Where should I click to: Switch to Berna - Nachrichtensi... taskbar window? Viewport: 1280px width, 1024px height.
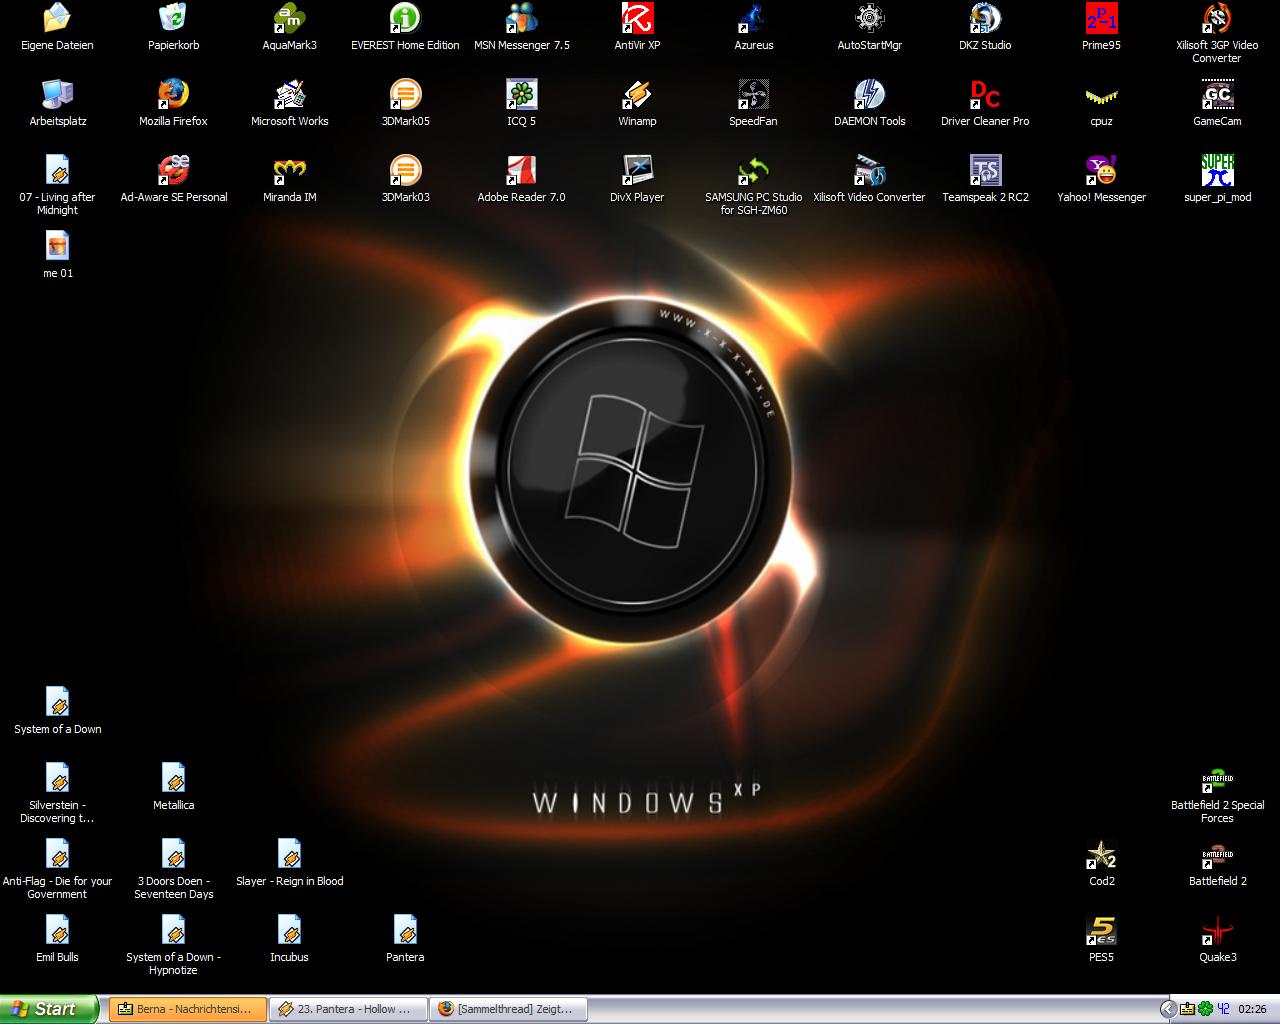click(x=188, y=1009)
